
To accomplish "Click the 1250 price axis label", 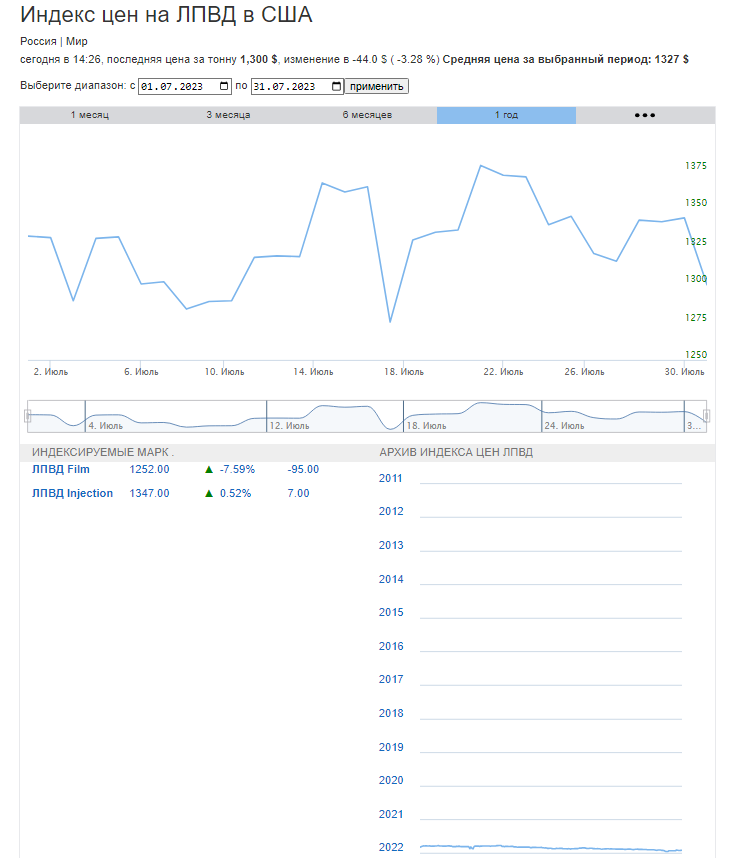I will pos(696,355).
